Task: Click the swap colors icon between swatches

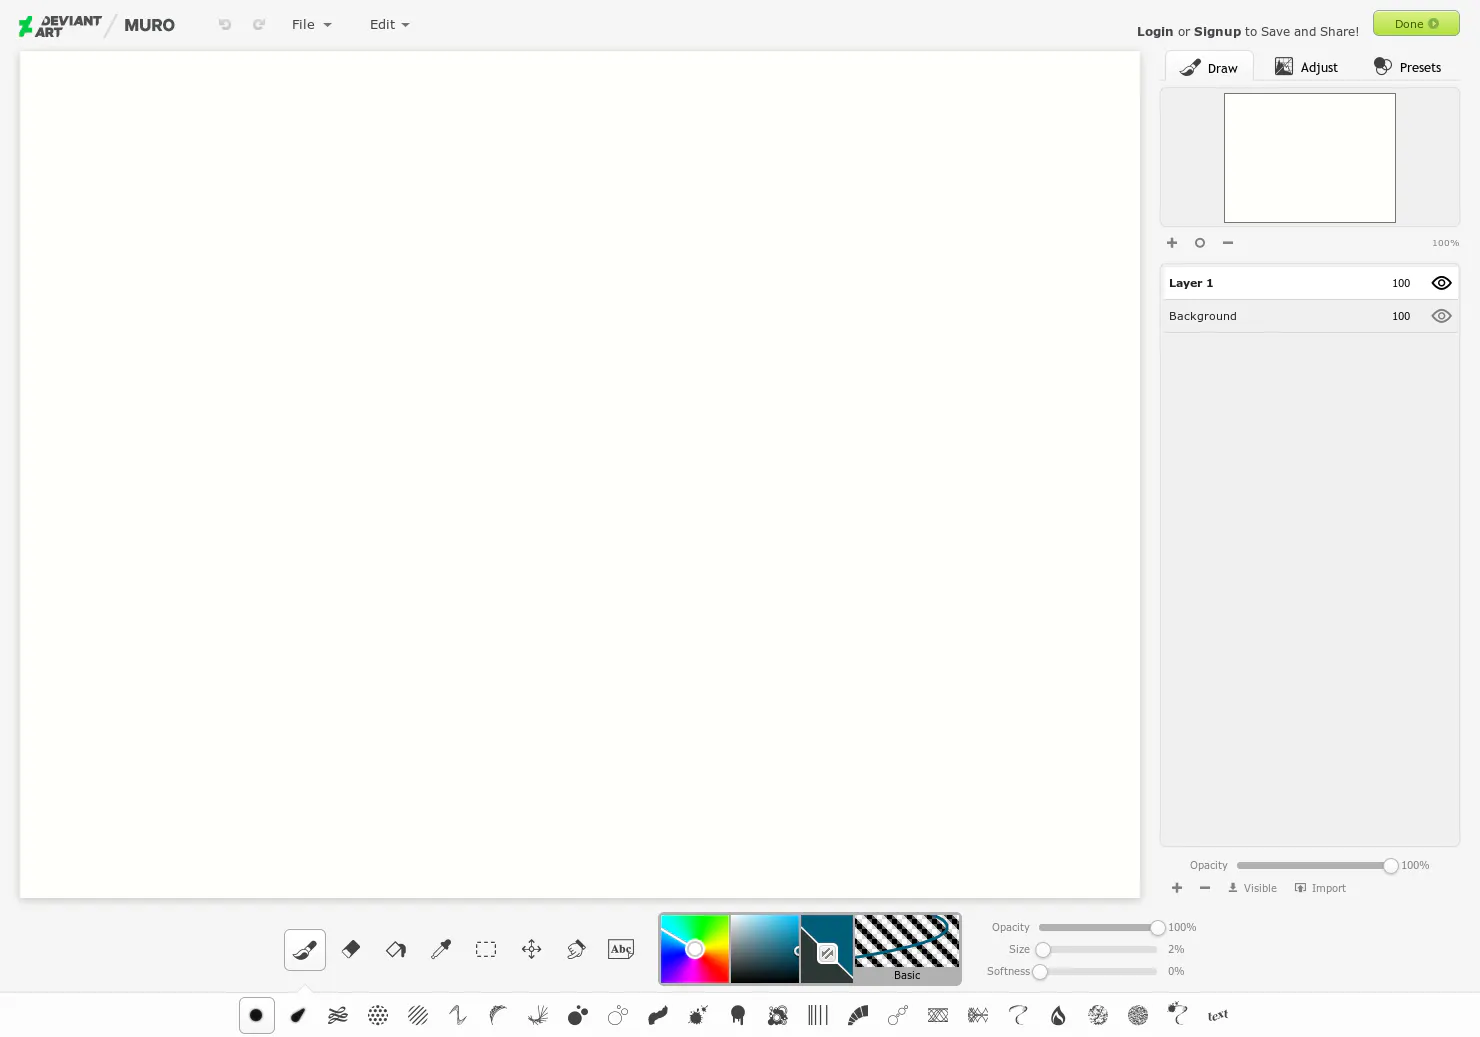Action: [x=827, y=953]
